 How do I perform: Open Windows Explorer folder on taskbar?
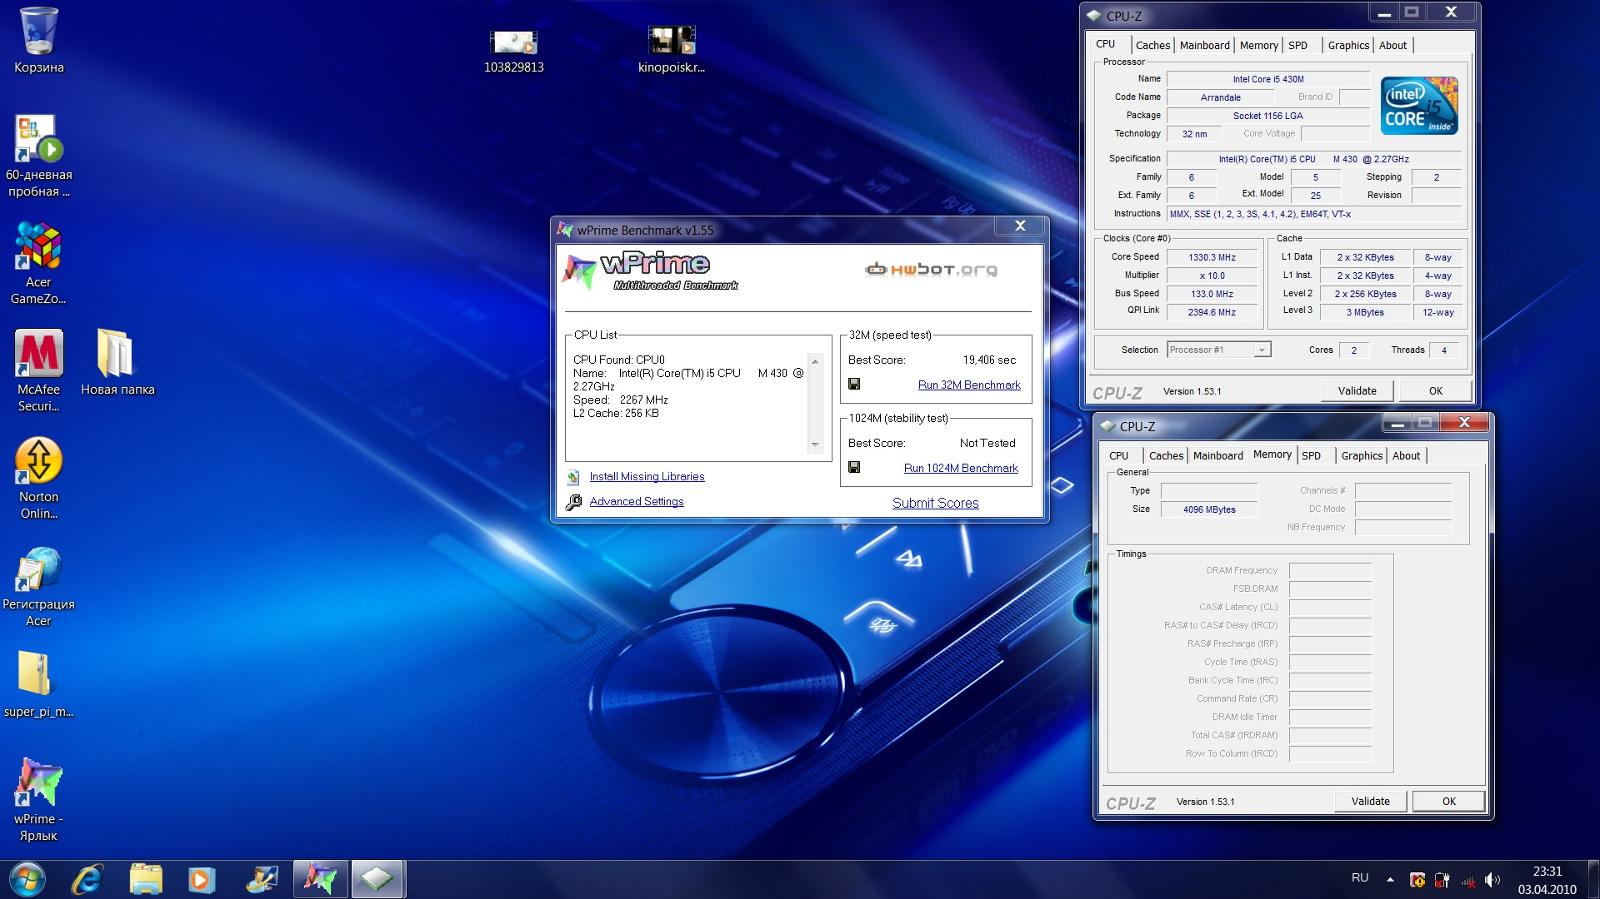pos(146,879)
